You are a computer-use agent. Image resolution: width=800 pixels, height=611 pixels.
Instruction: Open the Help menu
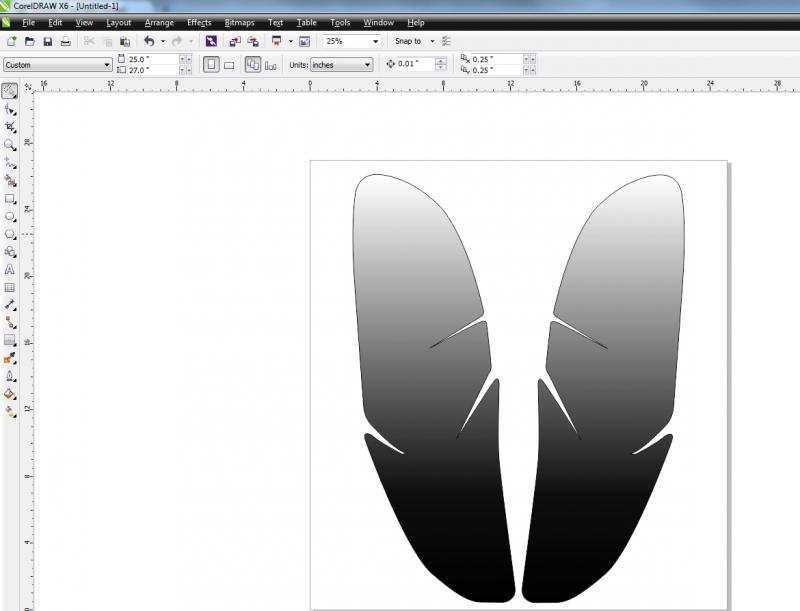(416, 22)
